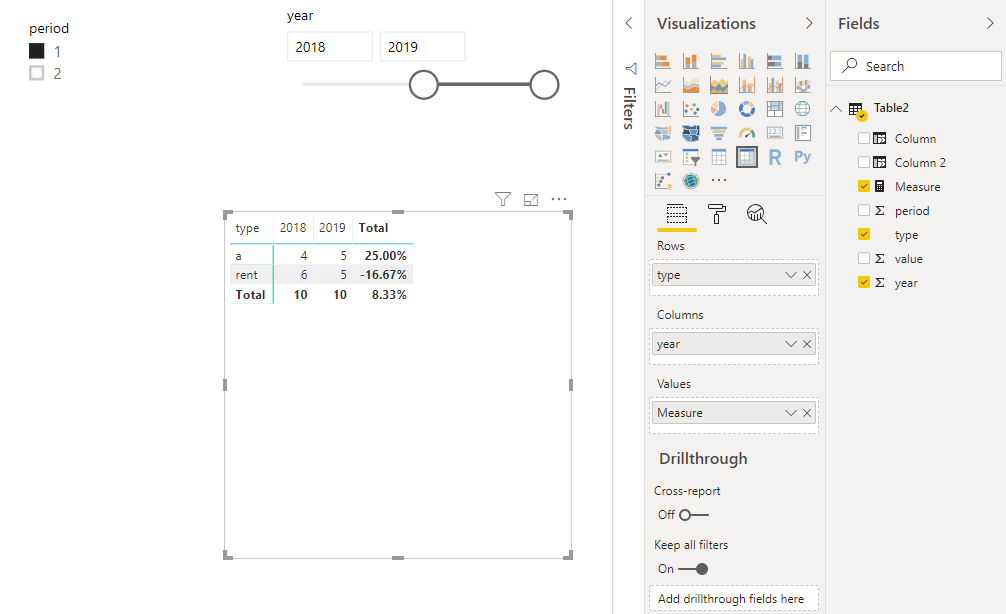Select the Gauge visual
This screenshot has height=614, width=1006.
coord(747,133)
